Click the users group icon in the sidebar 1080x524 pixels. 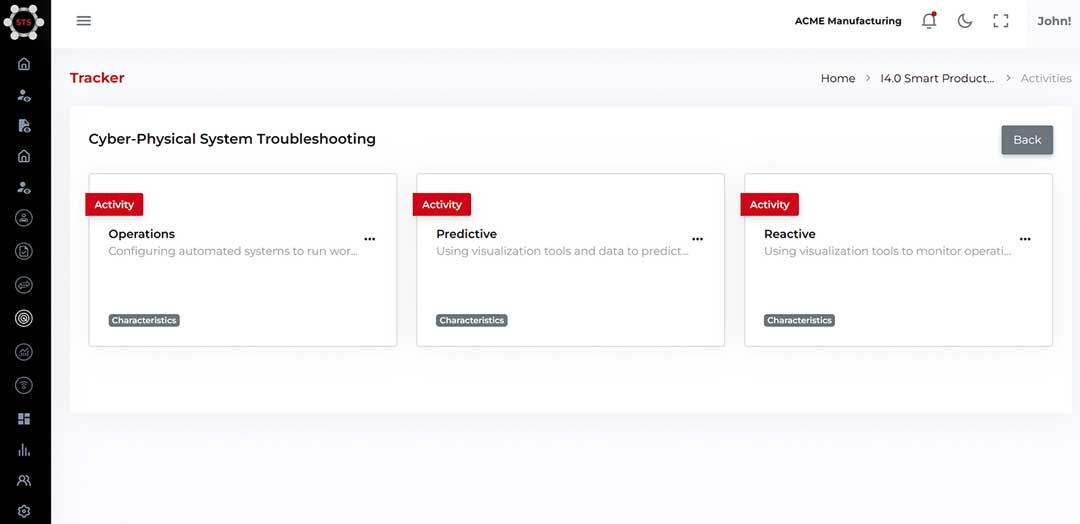tap(24, 481)
